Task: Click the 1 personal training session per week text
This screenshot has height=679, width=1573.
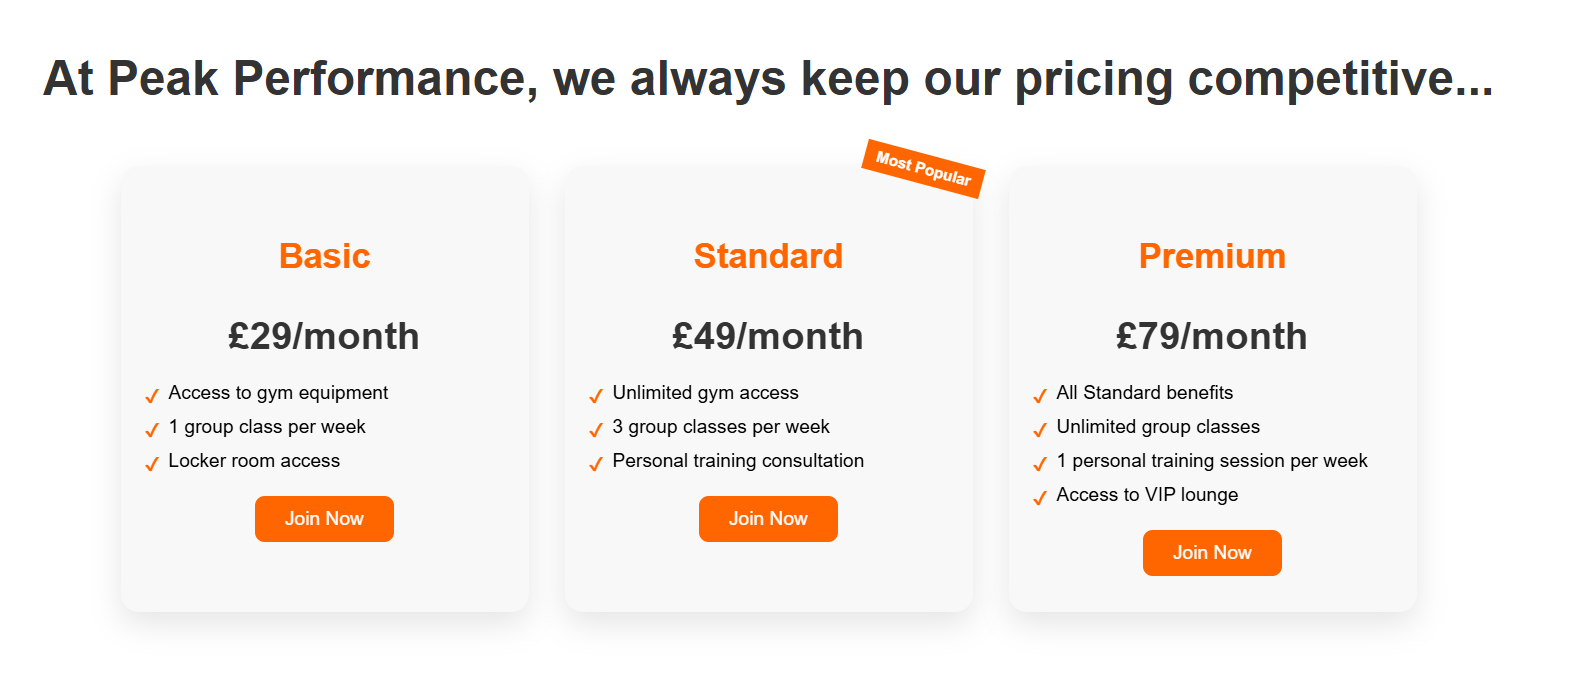Action: pos(1211,461)
